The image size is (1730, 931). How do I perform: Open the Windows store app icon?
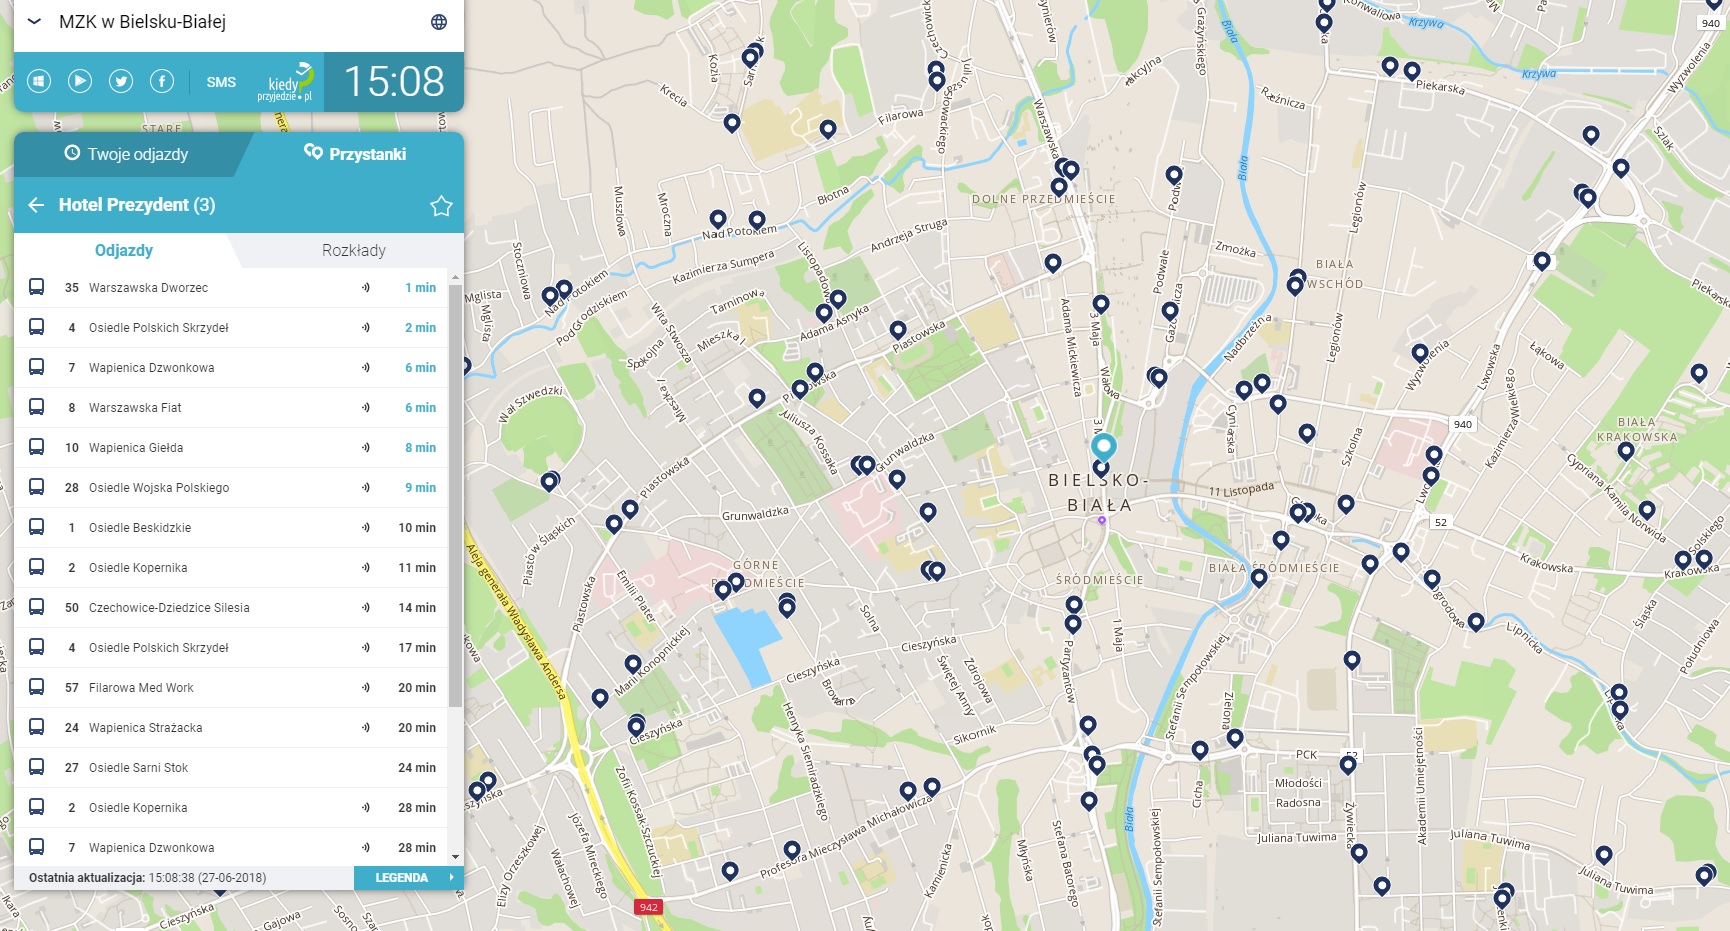coord(39,81)
